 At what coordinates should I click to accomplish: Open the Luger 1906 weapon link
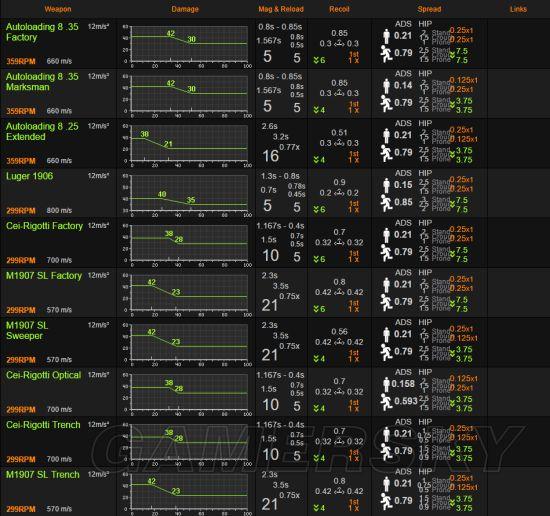click(x=29, y=176)
